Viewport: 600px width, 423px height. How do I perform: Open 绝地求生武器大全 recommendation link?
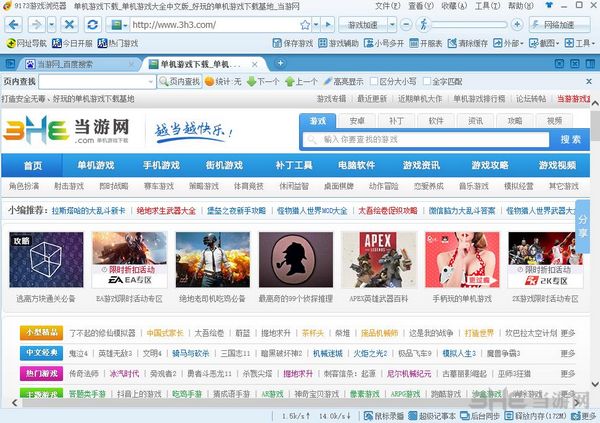166,211
